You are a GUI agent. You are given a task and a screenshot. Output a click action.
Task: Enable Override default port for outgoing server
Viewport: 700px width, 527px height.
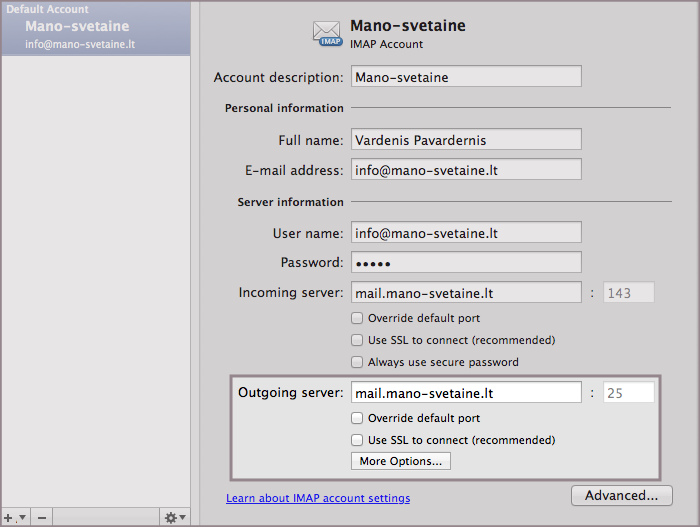click(x=357, y=418)
